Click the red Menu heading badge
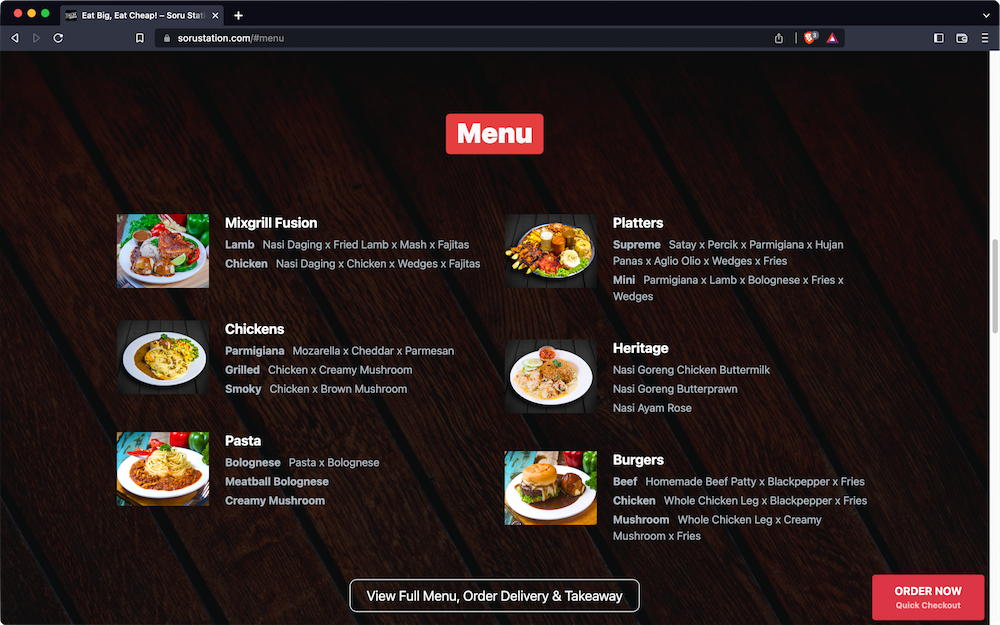Image resolution: width=1000 pixels, height=625 pixels. tap(495, 134)
